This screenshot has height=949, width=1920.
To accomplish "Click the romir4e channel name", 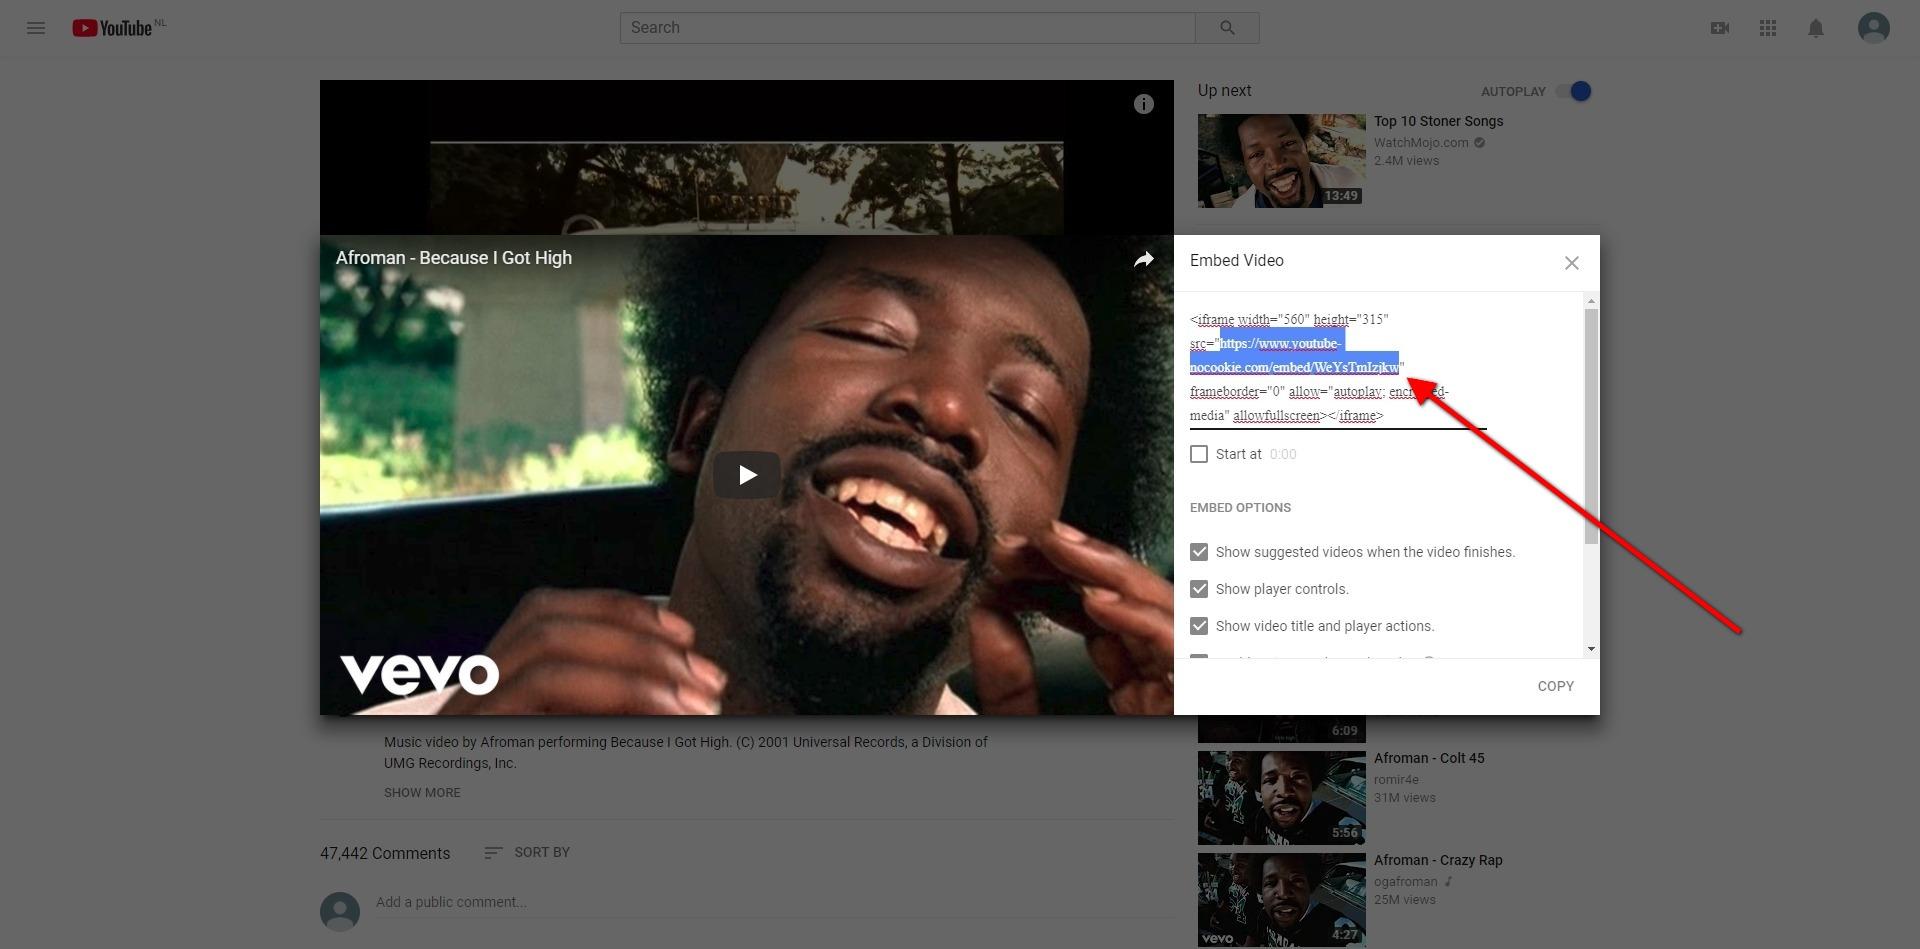I will [x=1396, y=779].
